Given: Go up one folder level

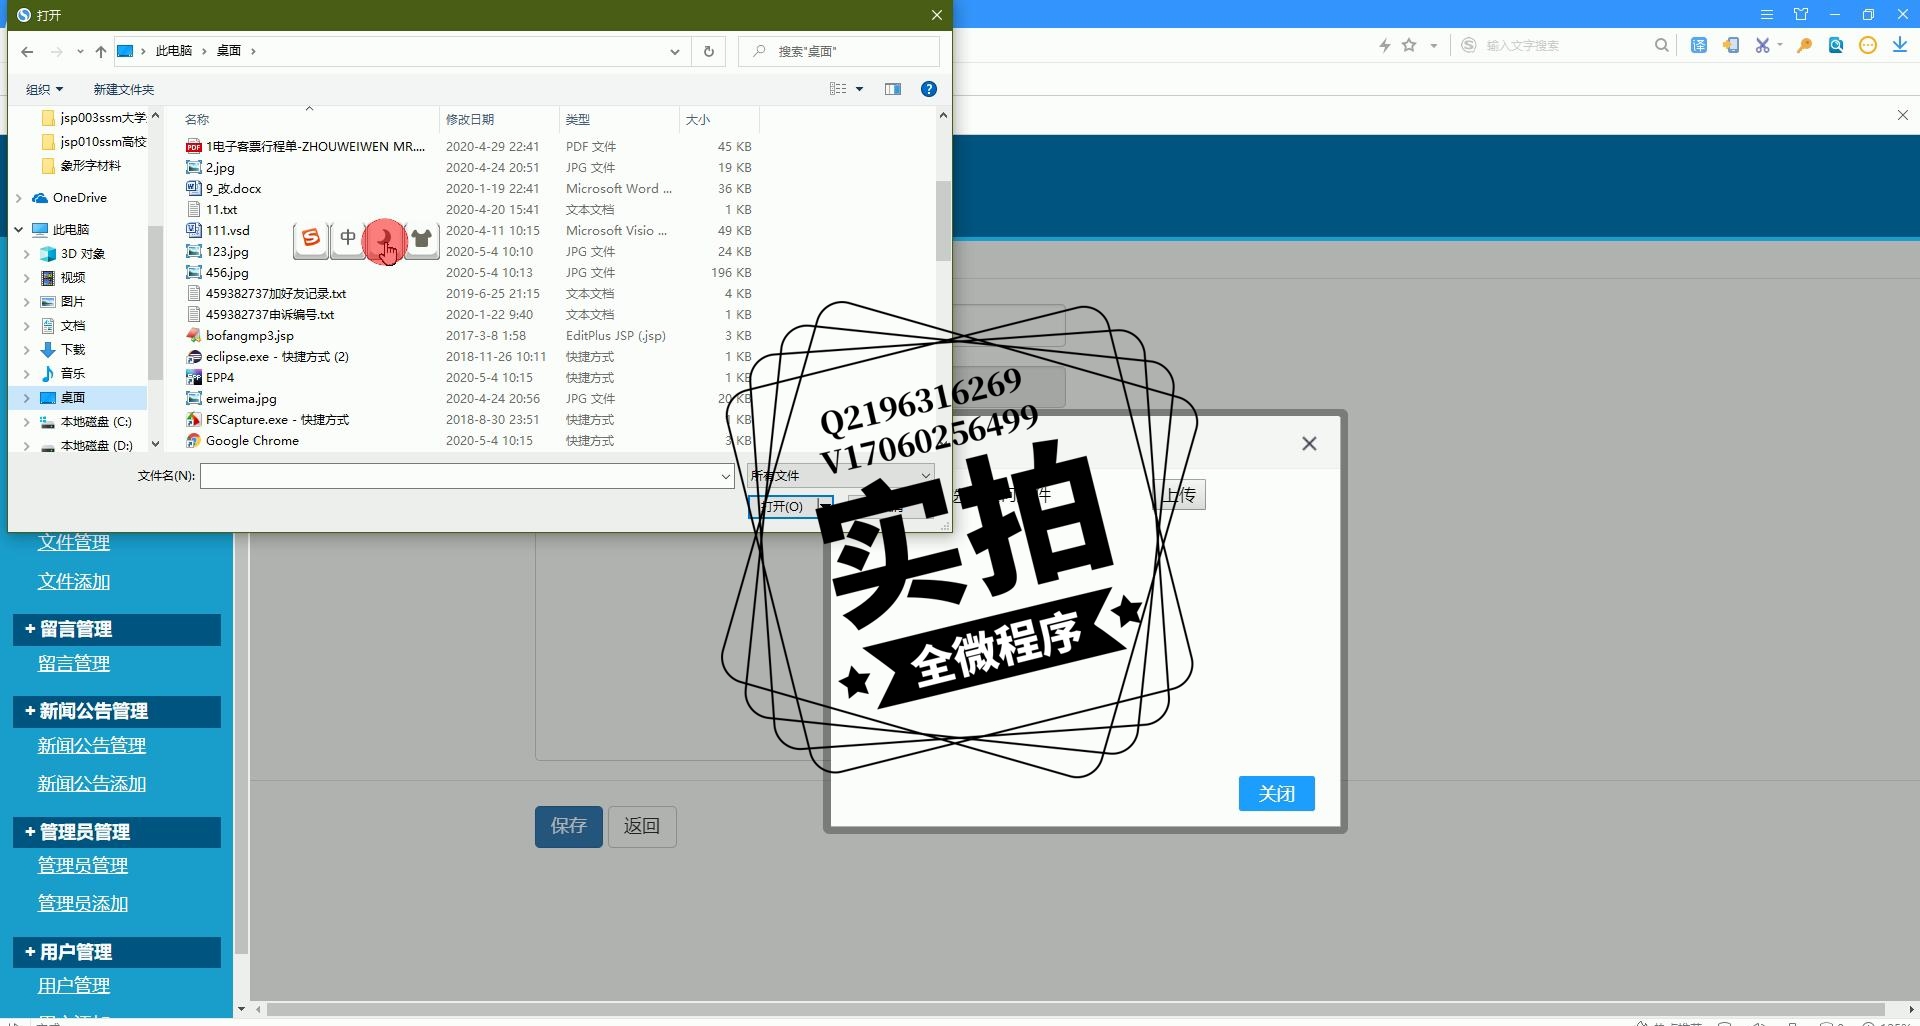Looking at the screenshot, I should pyautogui.click(x=101, y=51).
